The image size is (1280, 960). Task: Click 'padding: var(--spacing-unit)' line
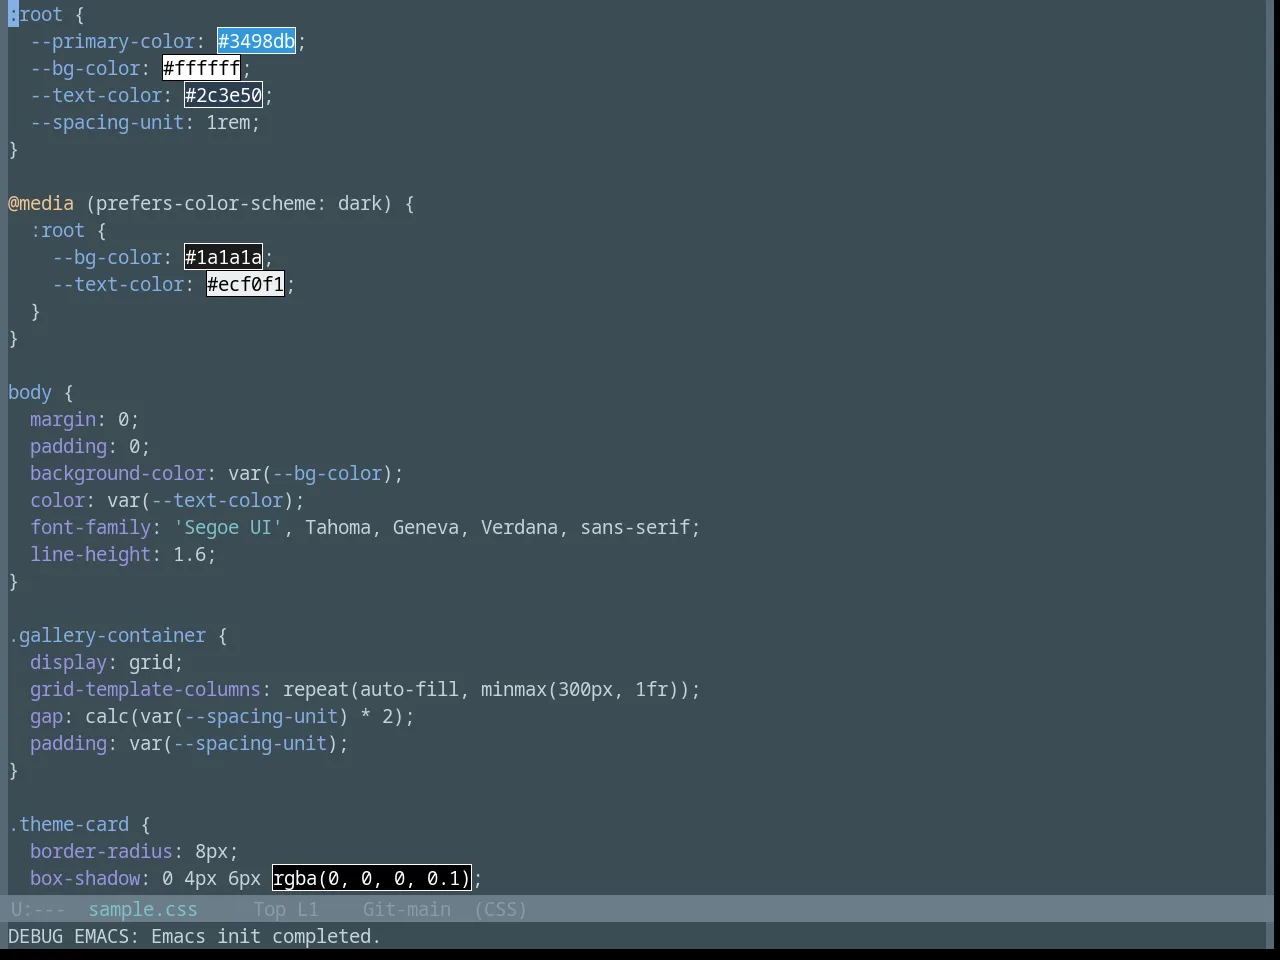(x=189, y=743)
